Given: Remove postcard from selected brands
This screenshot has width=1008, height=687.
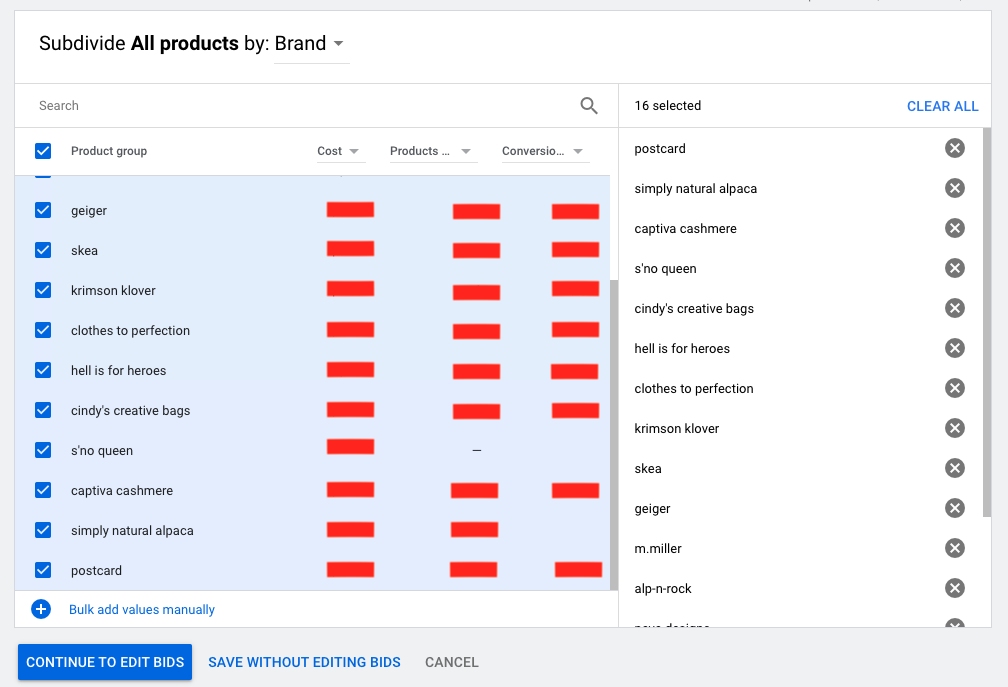Looking at the screenshot, I should pyautogui.click(x=955, y=148).
